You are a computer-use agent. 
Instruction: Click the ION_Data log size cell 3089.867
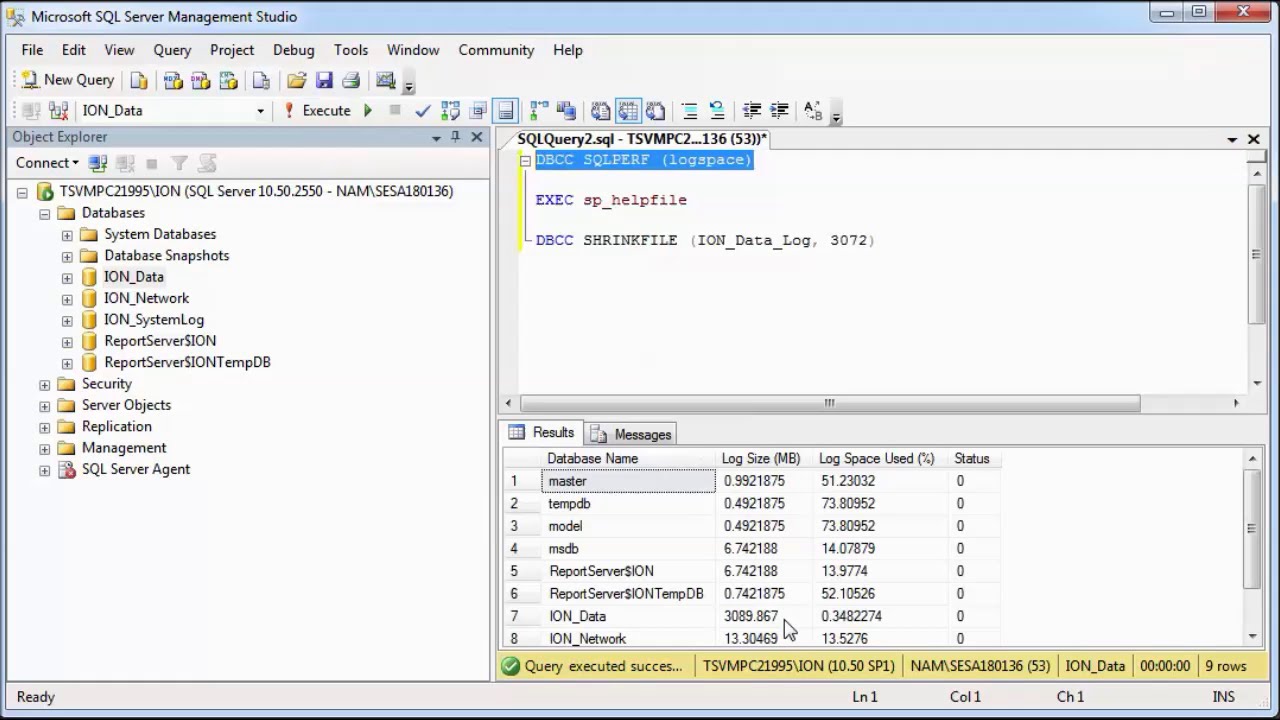pyautogui.click(x=764, y=616)
